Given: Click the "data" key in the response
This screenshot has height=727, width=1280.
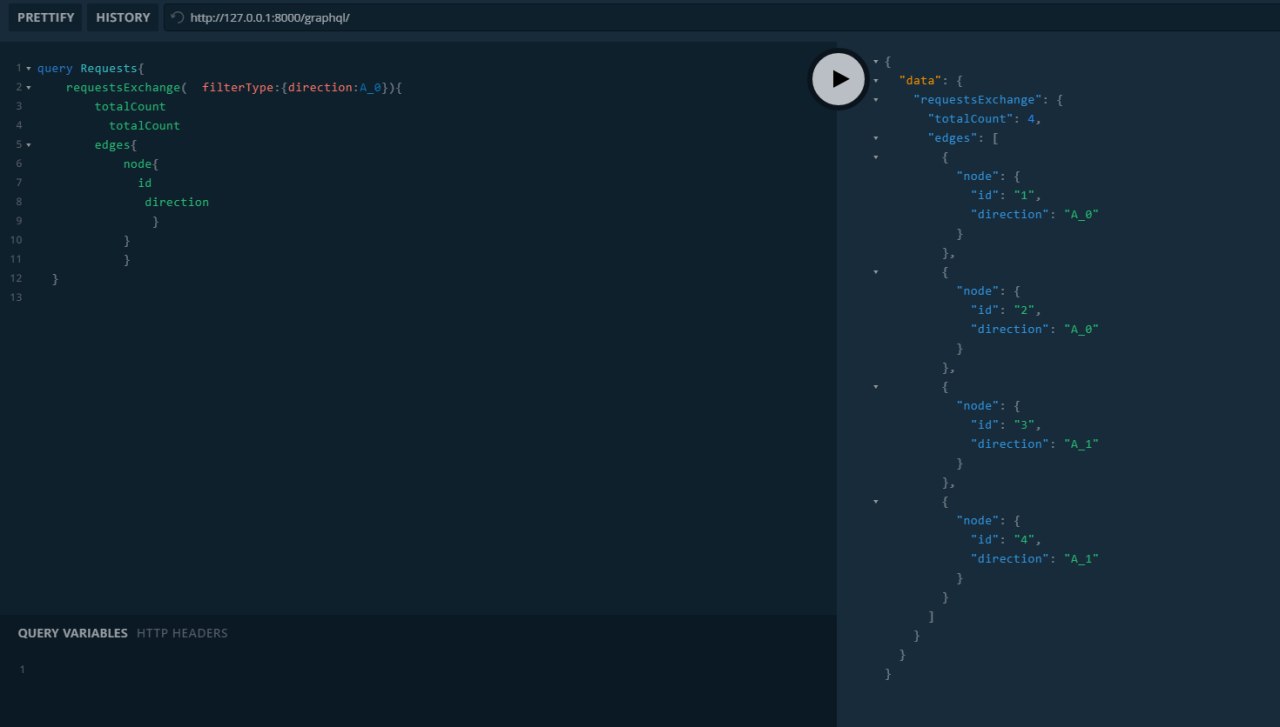Looking at the screenshot, I should pyautogui.click(x=920, y=80).
